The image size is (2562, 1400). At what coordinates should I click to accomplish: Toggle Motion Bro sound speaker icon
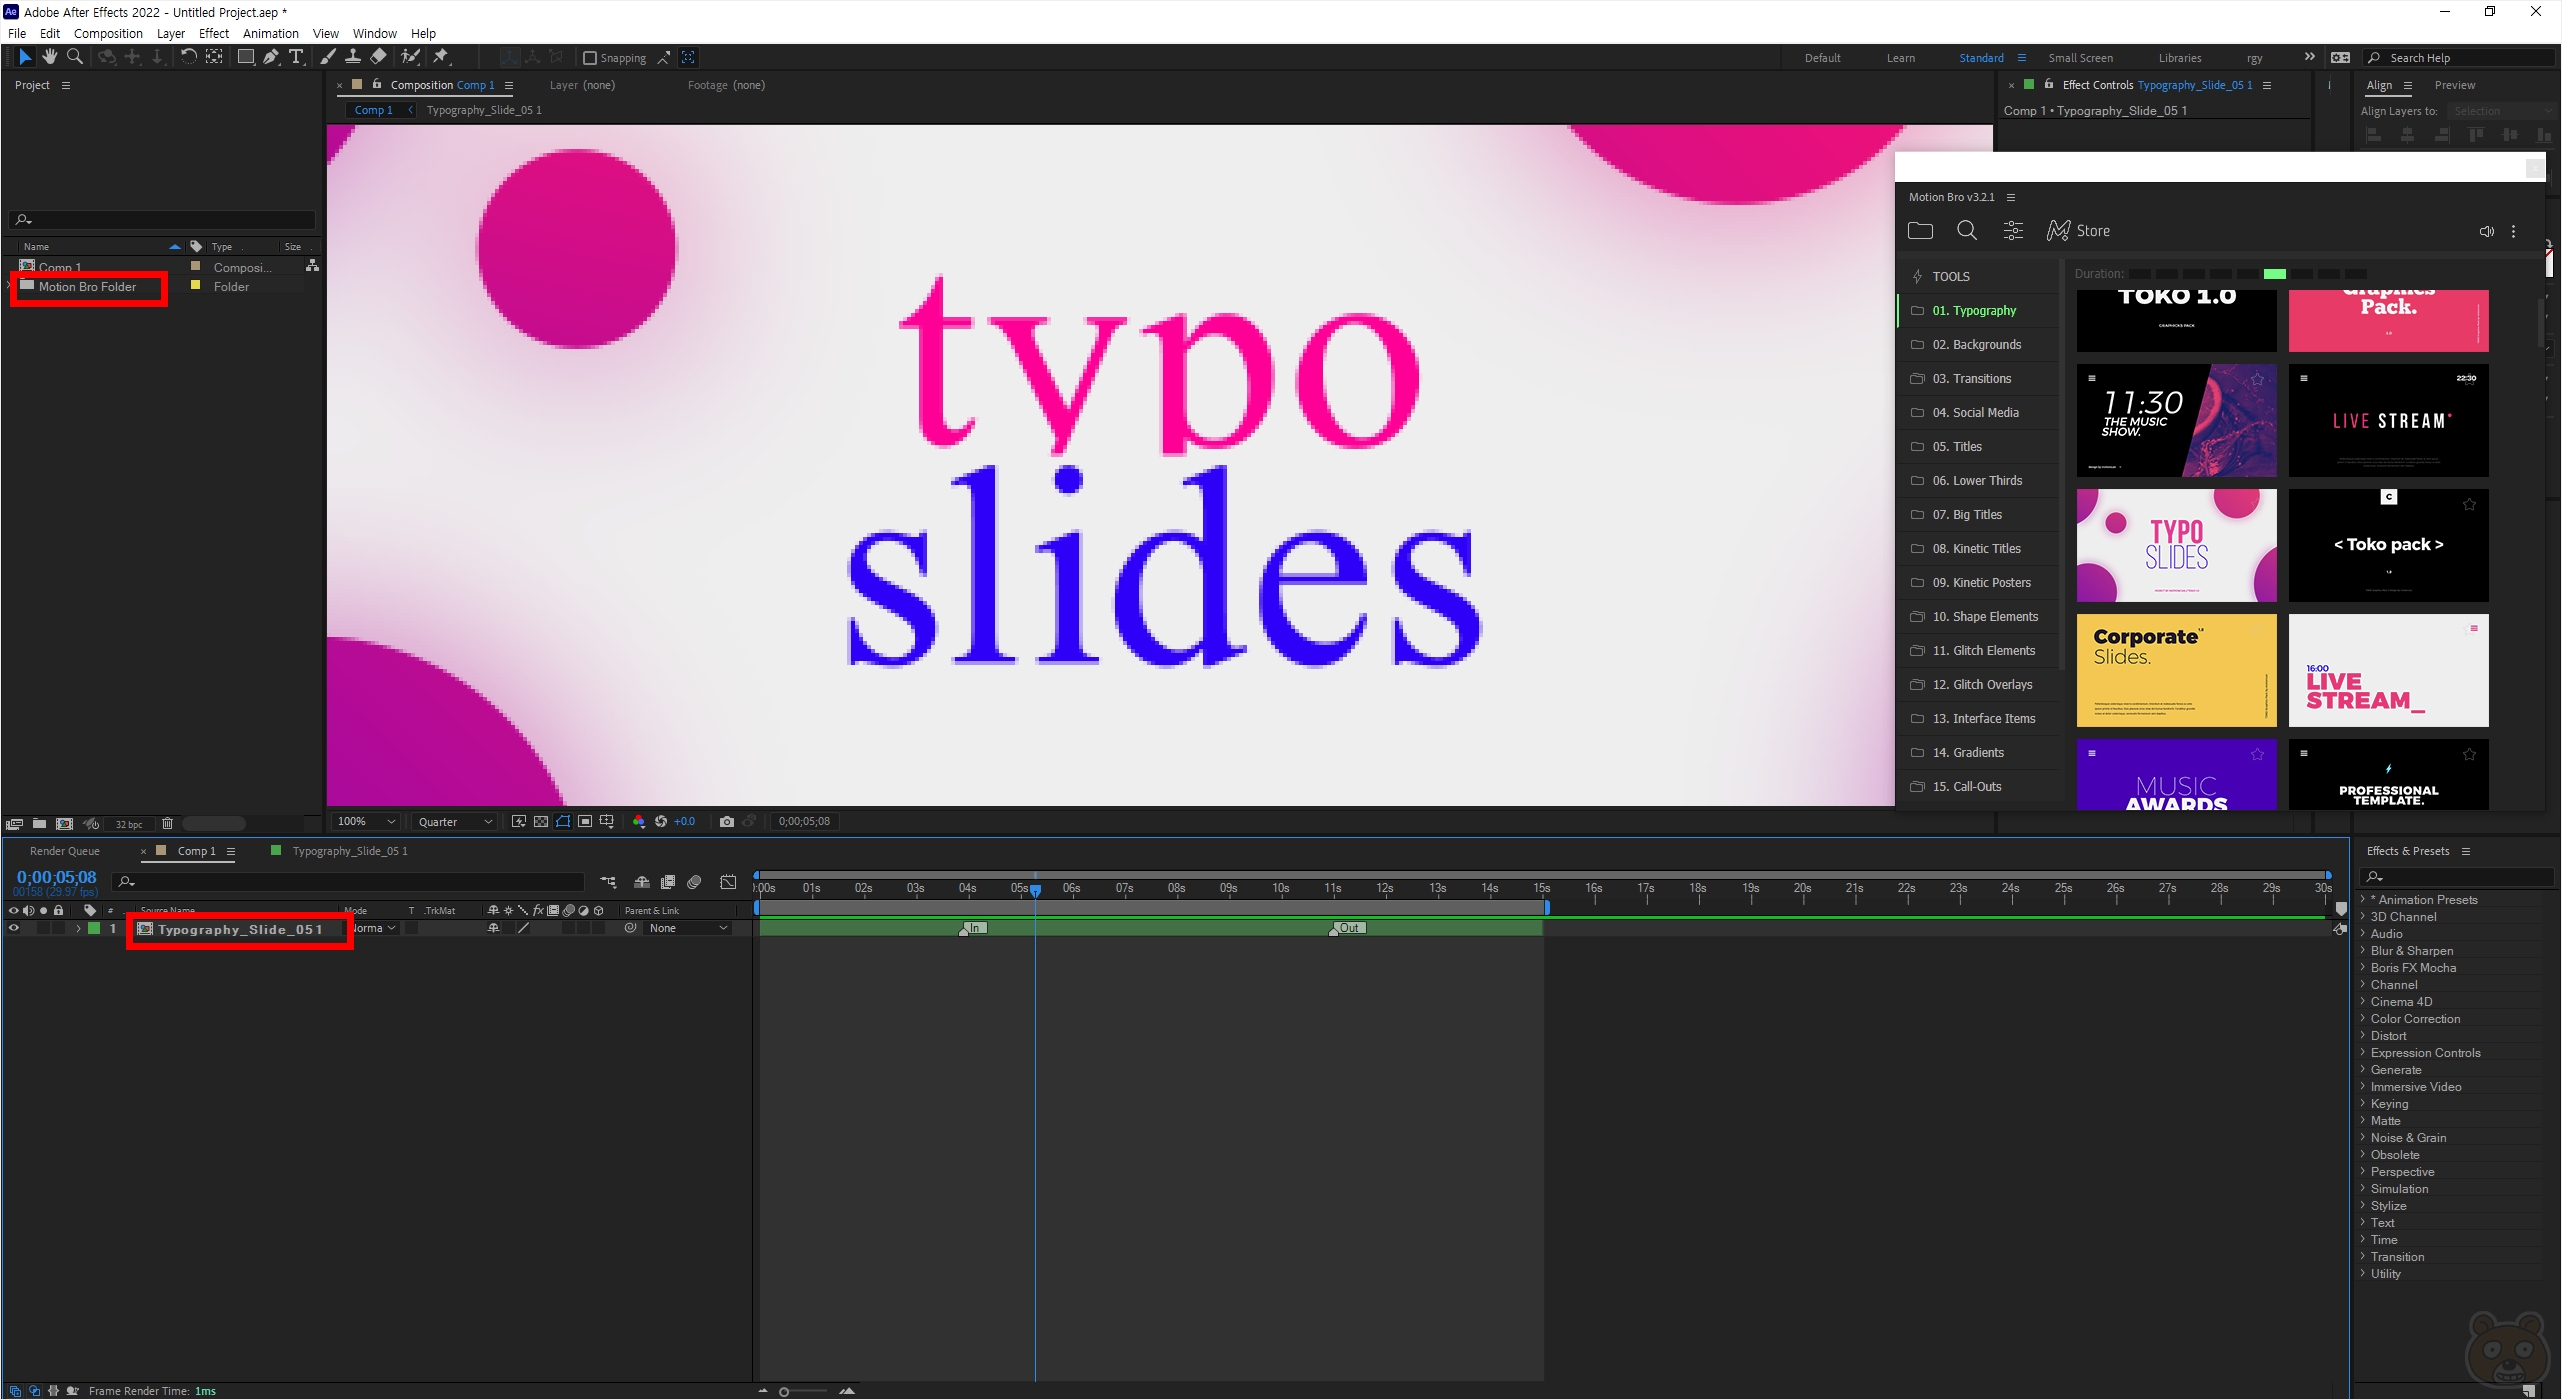(2487, 231)
